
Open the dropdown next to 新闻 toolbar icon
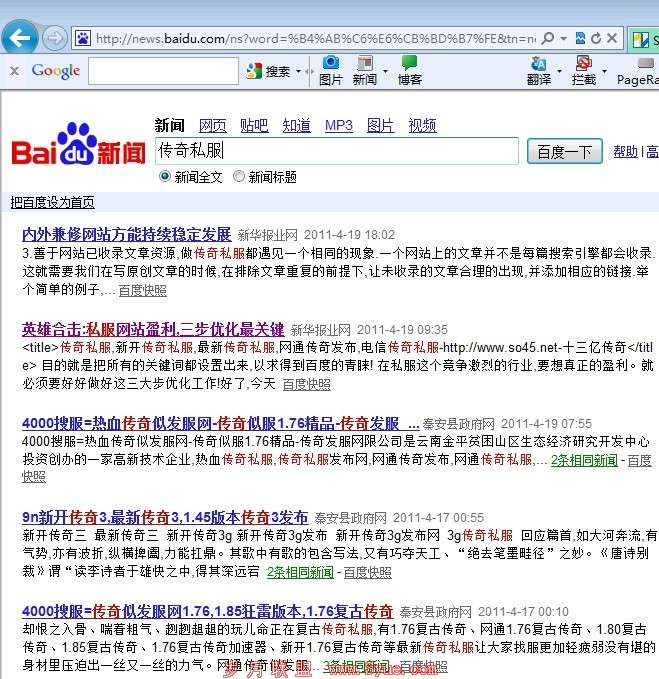[385, 71]
